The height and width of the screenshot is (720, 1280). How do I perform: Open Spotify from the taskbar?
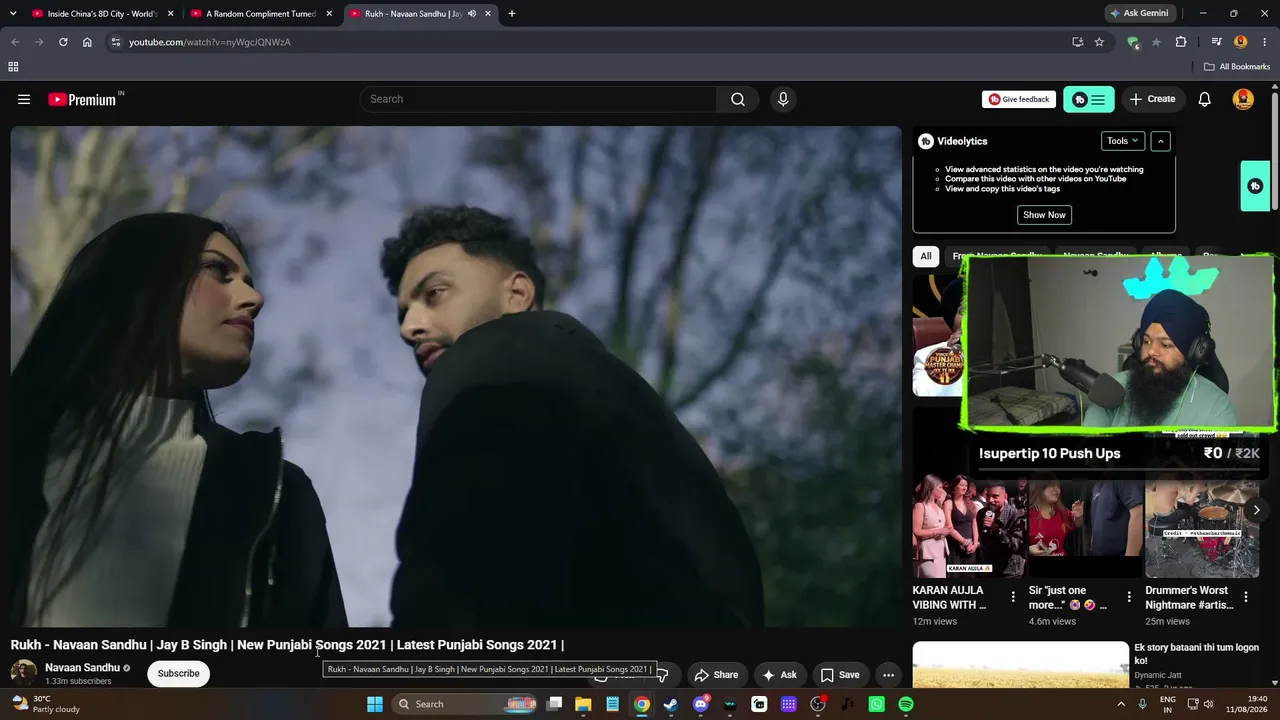[906, 704]
